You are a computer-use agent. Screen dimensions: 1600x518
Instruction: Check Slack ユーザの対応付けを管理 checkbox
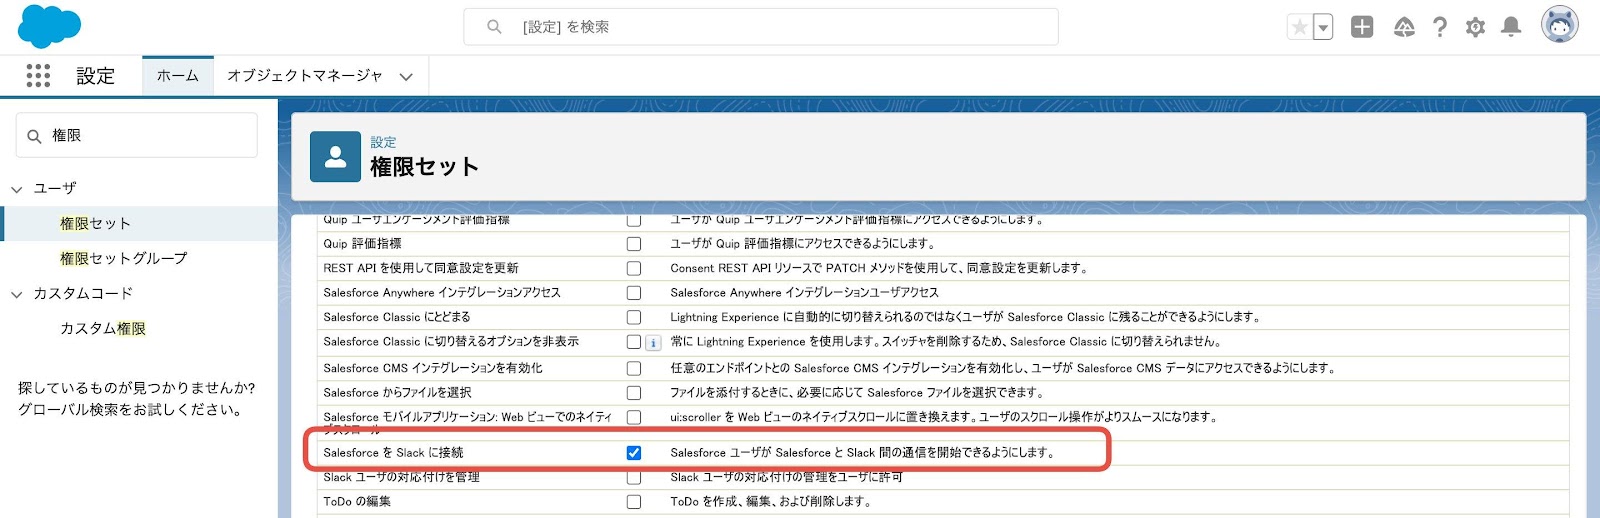tap(634, 478)
